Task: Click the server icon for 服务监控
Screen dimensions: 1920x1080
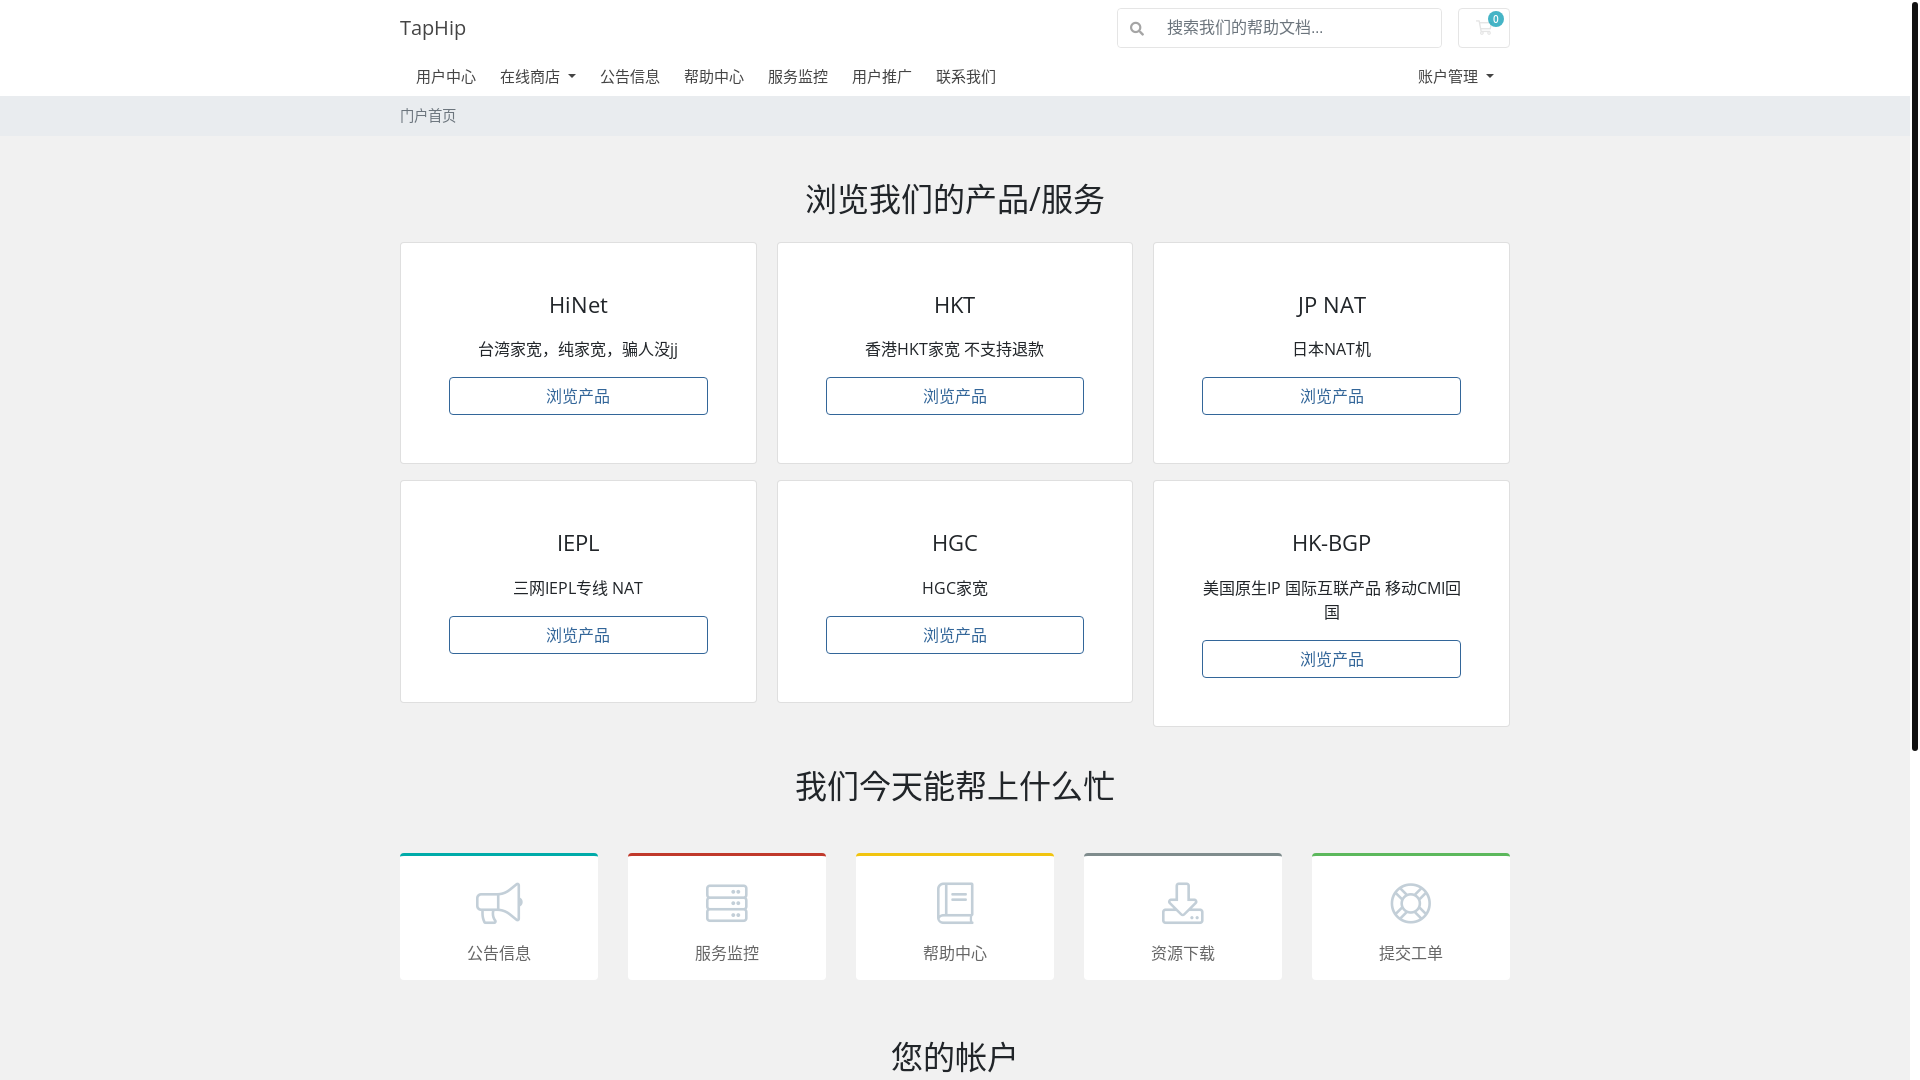Action: pos(727,903)
